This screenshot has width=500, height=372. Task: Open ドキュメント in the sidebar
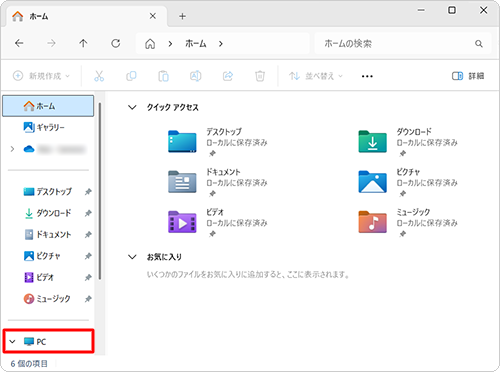coord(48,234)
